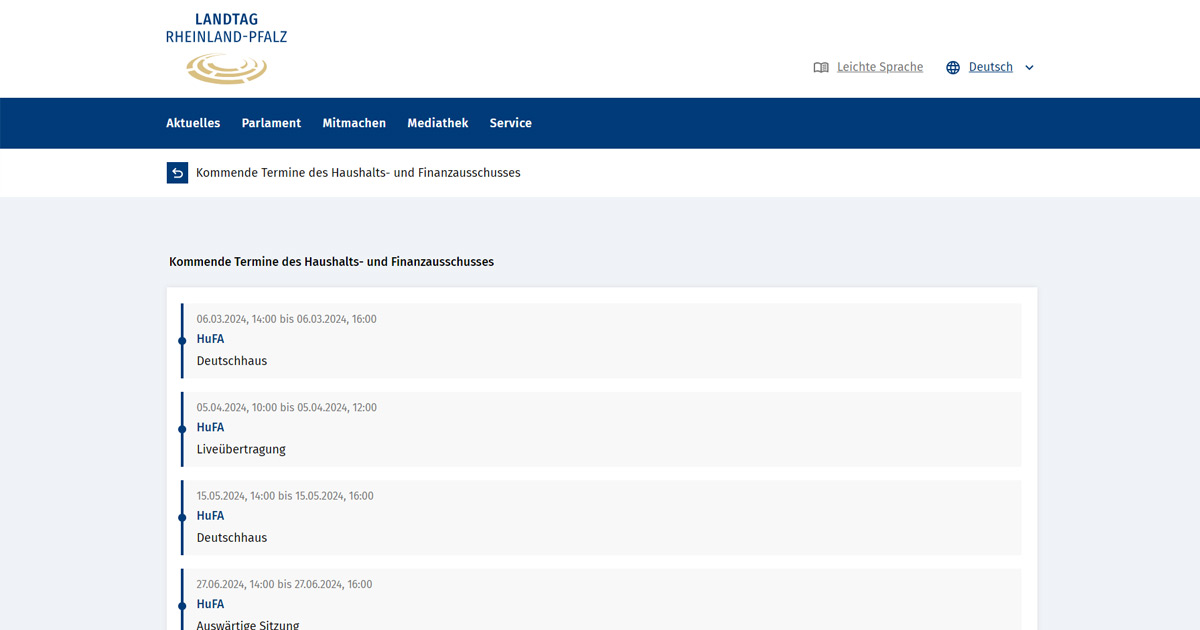1200x630 pixels.
Task: Open HuFA entry on 15.05.2024
Action: click(210, 516)
